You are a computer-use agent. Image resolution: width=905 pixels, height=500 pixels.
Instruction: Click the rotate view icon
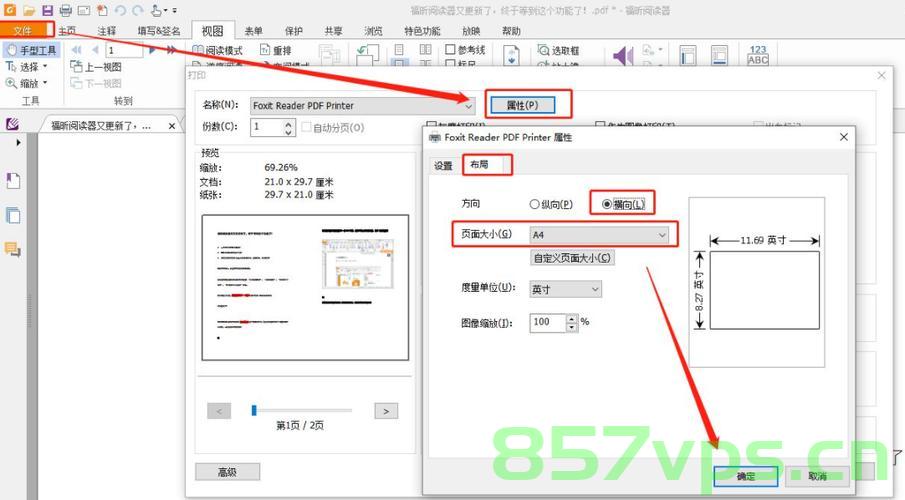point(367,55)
